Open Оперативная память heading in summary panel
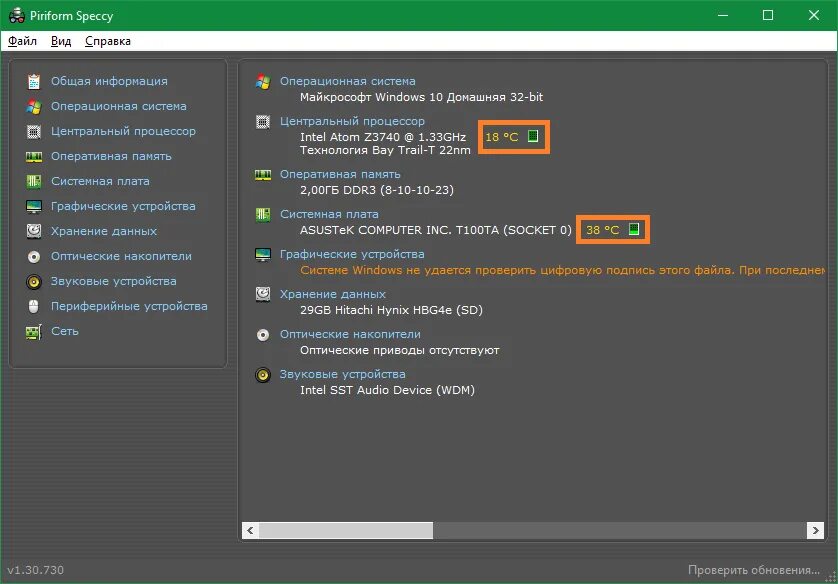Image resolution: width=838 pixels, height=584 pixels. [340, 174]
